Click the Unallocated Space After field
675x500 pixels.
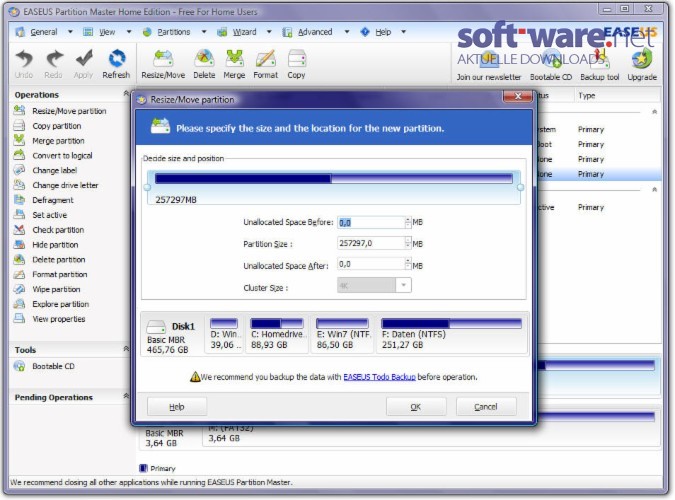[x=371, y=264]
